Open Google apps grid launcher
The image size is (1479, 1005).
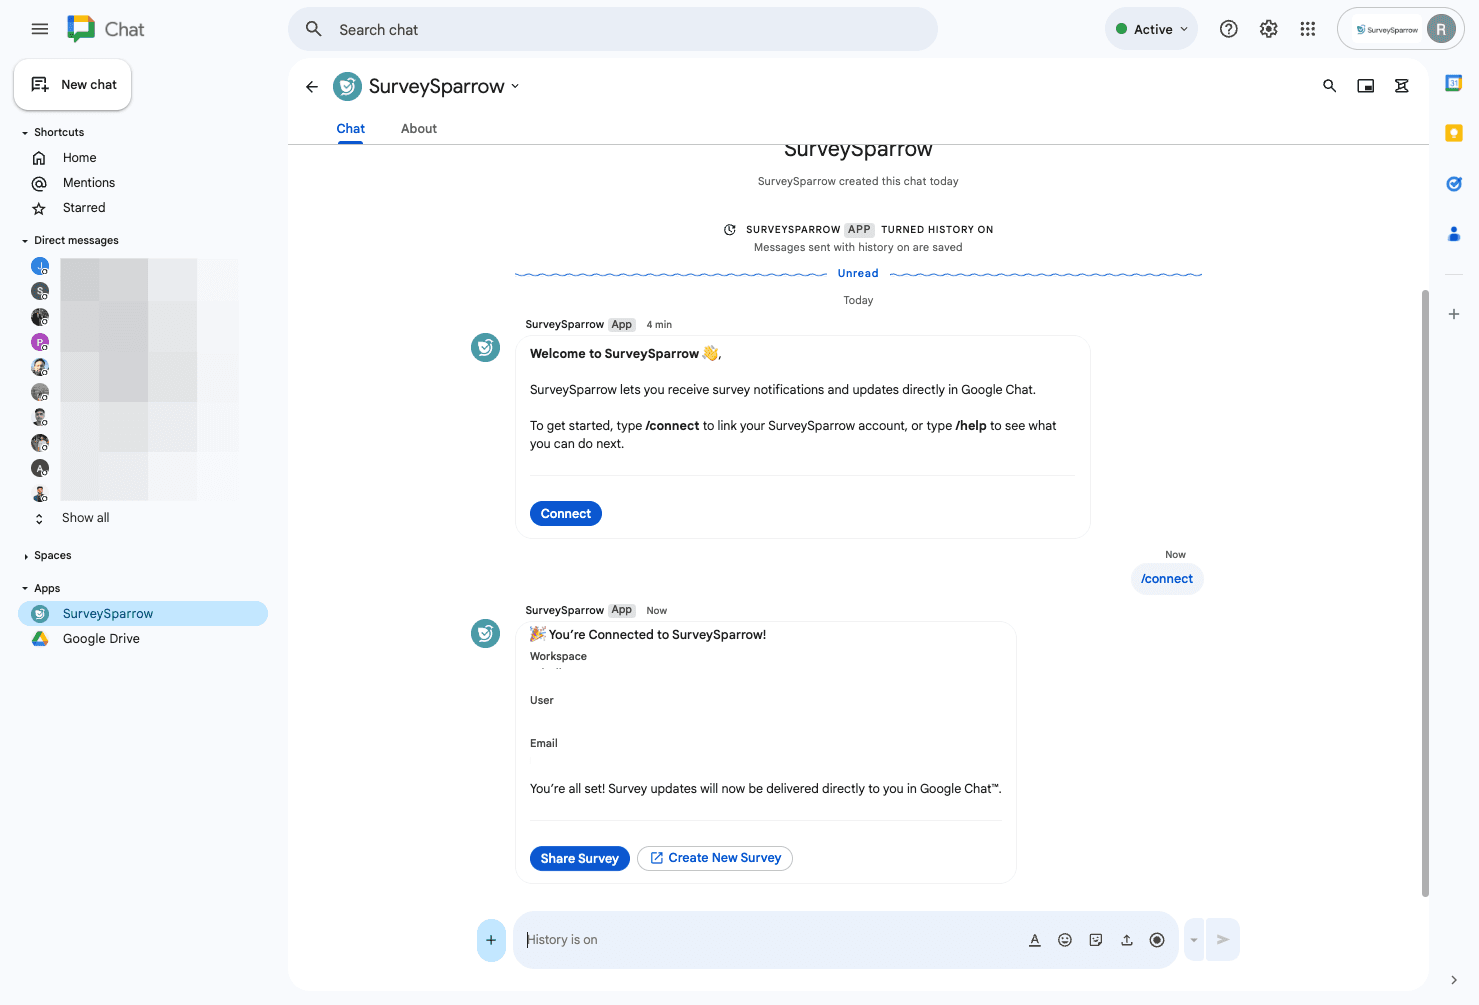(1307, 29)
